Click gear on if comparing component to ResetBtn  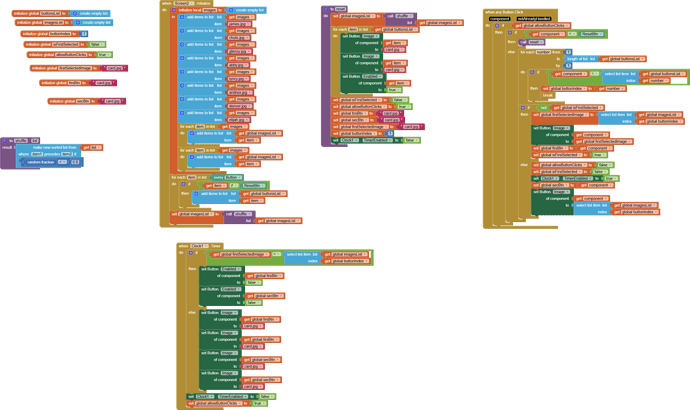click(510, 33)
